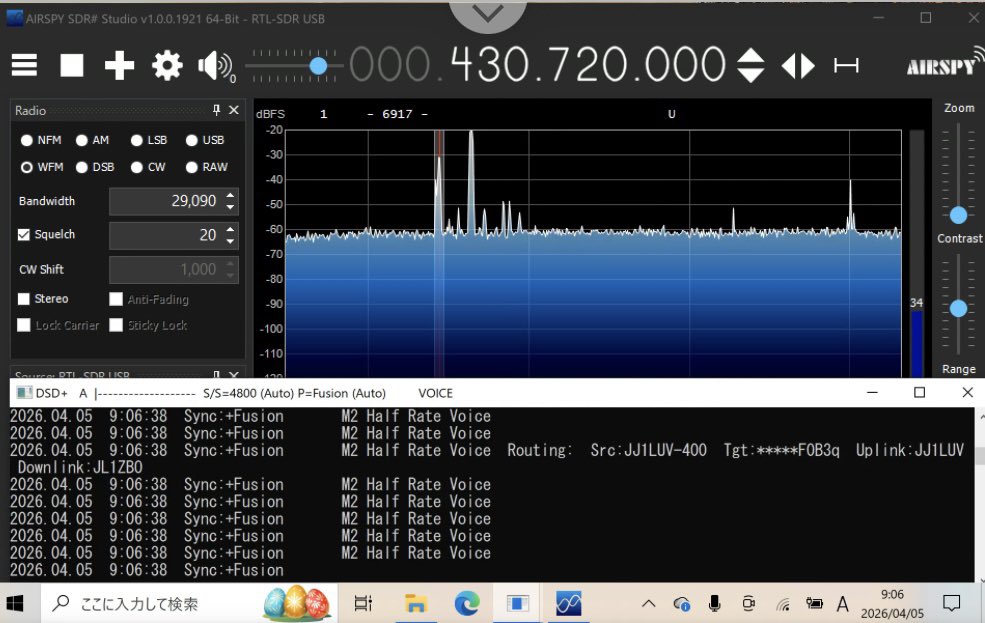Click the Zoom slider knob
This screenshot has height=623, width=985.
[x=958, y=215]
